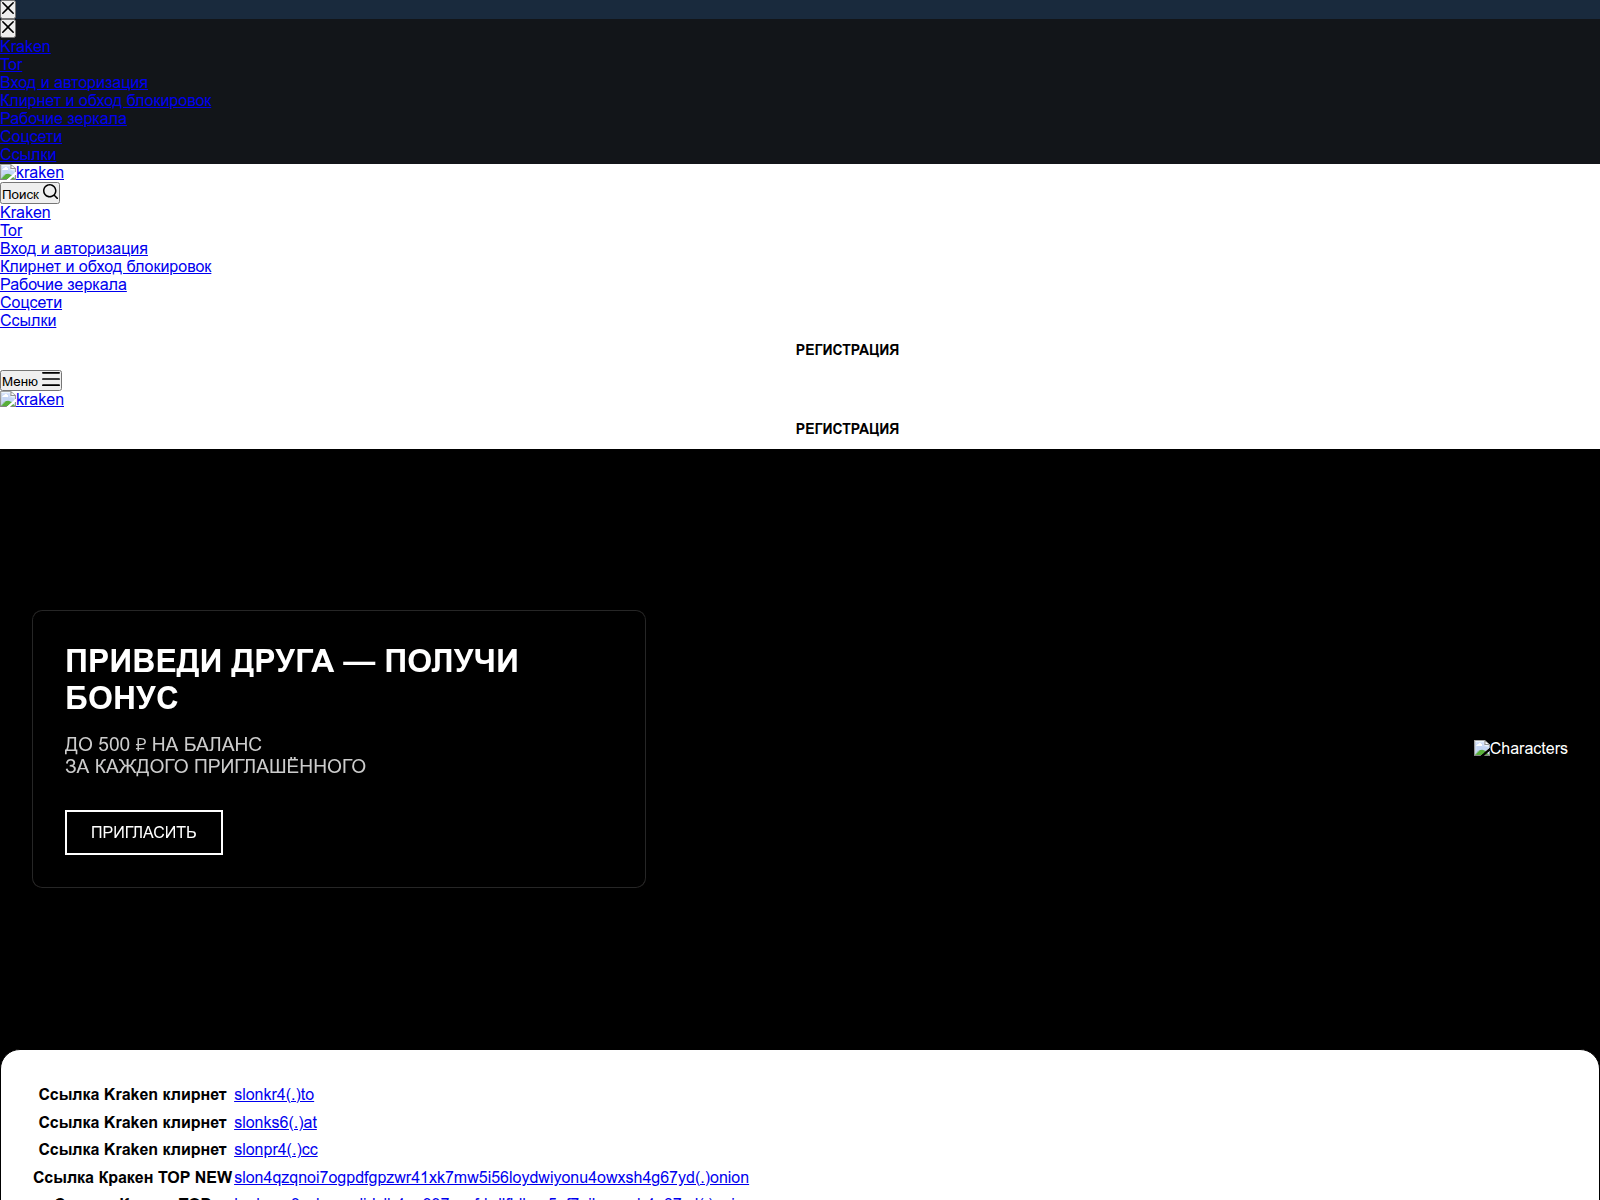Screen dimensions: 1600x1200
Task: Click РЕГИСТРАЦИЯ below the second kraken logo
Action: (x=847, y=429)
